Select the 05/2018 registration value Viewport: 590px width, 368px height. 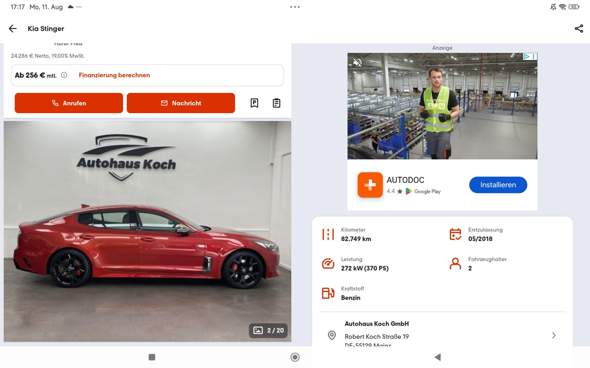click(480, 239)
